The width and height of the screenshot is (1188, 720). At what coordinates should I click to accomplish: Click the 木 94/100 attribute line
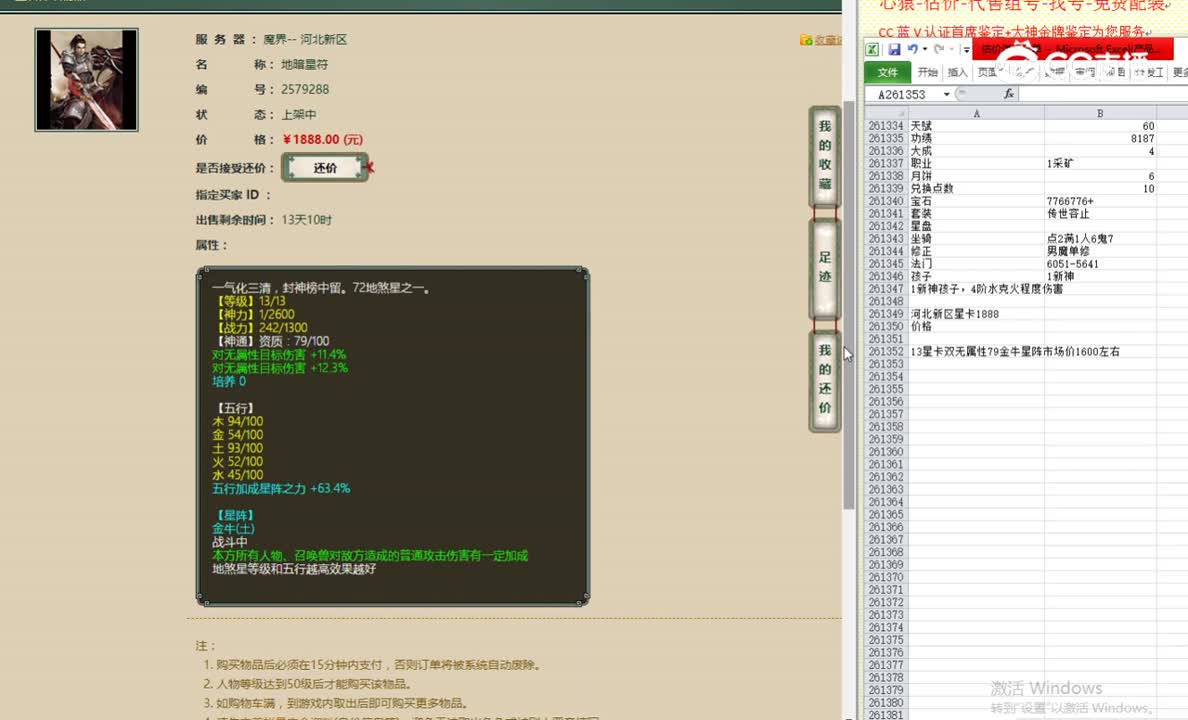pyautogui.click(x=238, y=421)
